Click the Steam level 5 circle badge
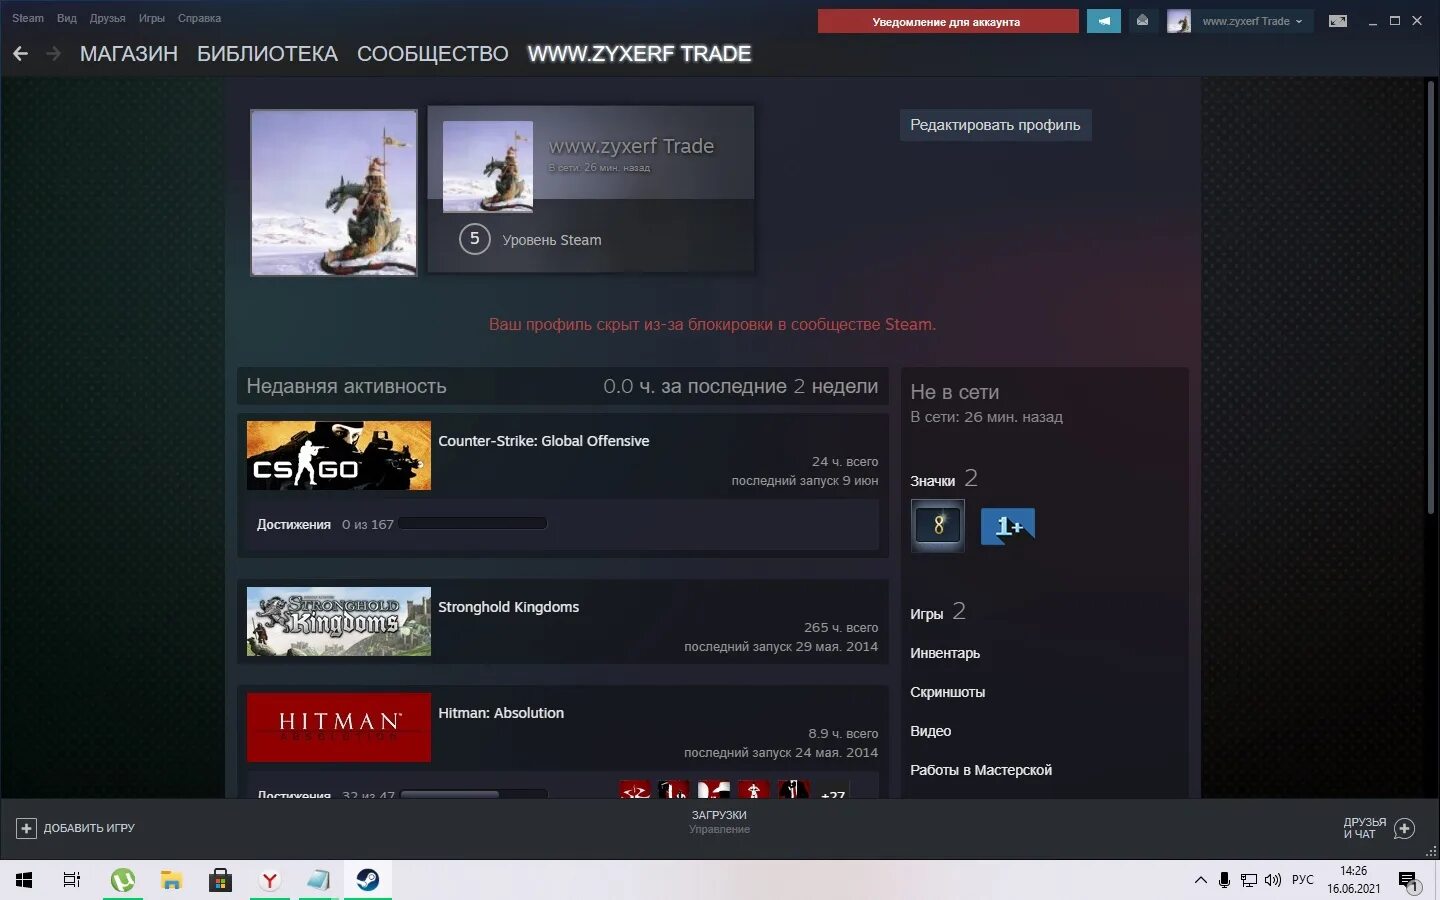This screenshot has width=1440, height=900. [474, 239]
